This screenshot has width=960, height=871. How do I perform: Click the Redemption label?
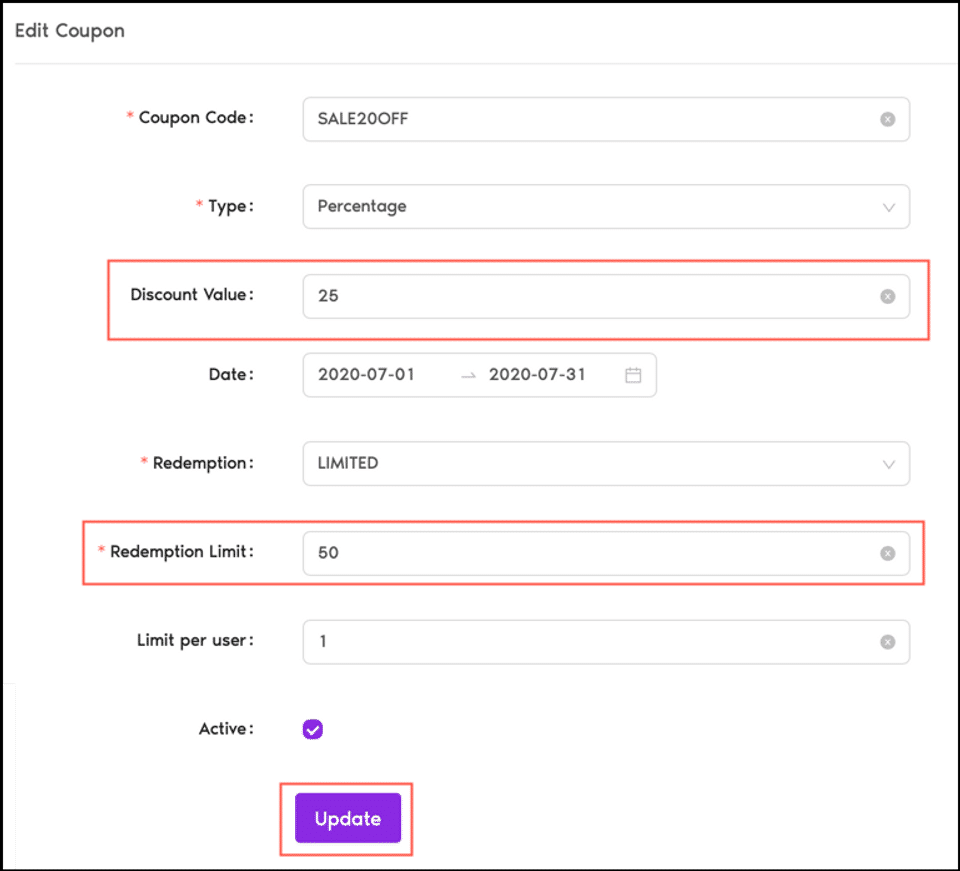click(x=203, y=463)
